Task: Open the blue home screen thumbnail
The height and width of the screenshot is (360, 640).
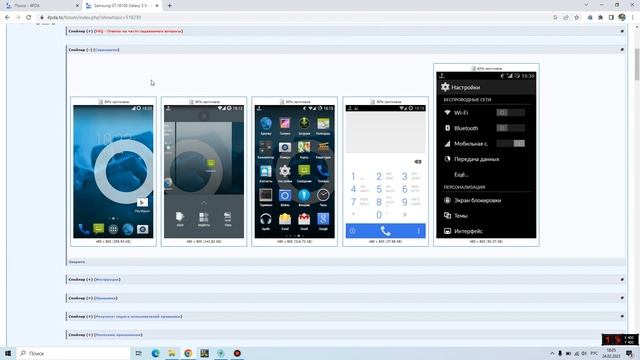Action: point(113,171)
